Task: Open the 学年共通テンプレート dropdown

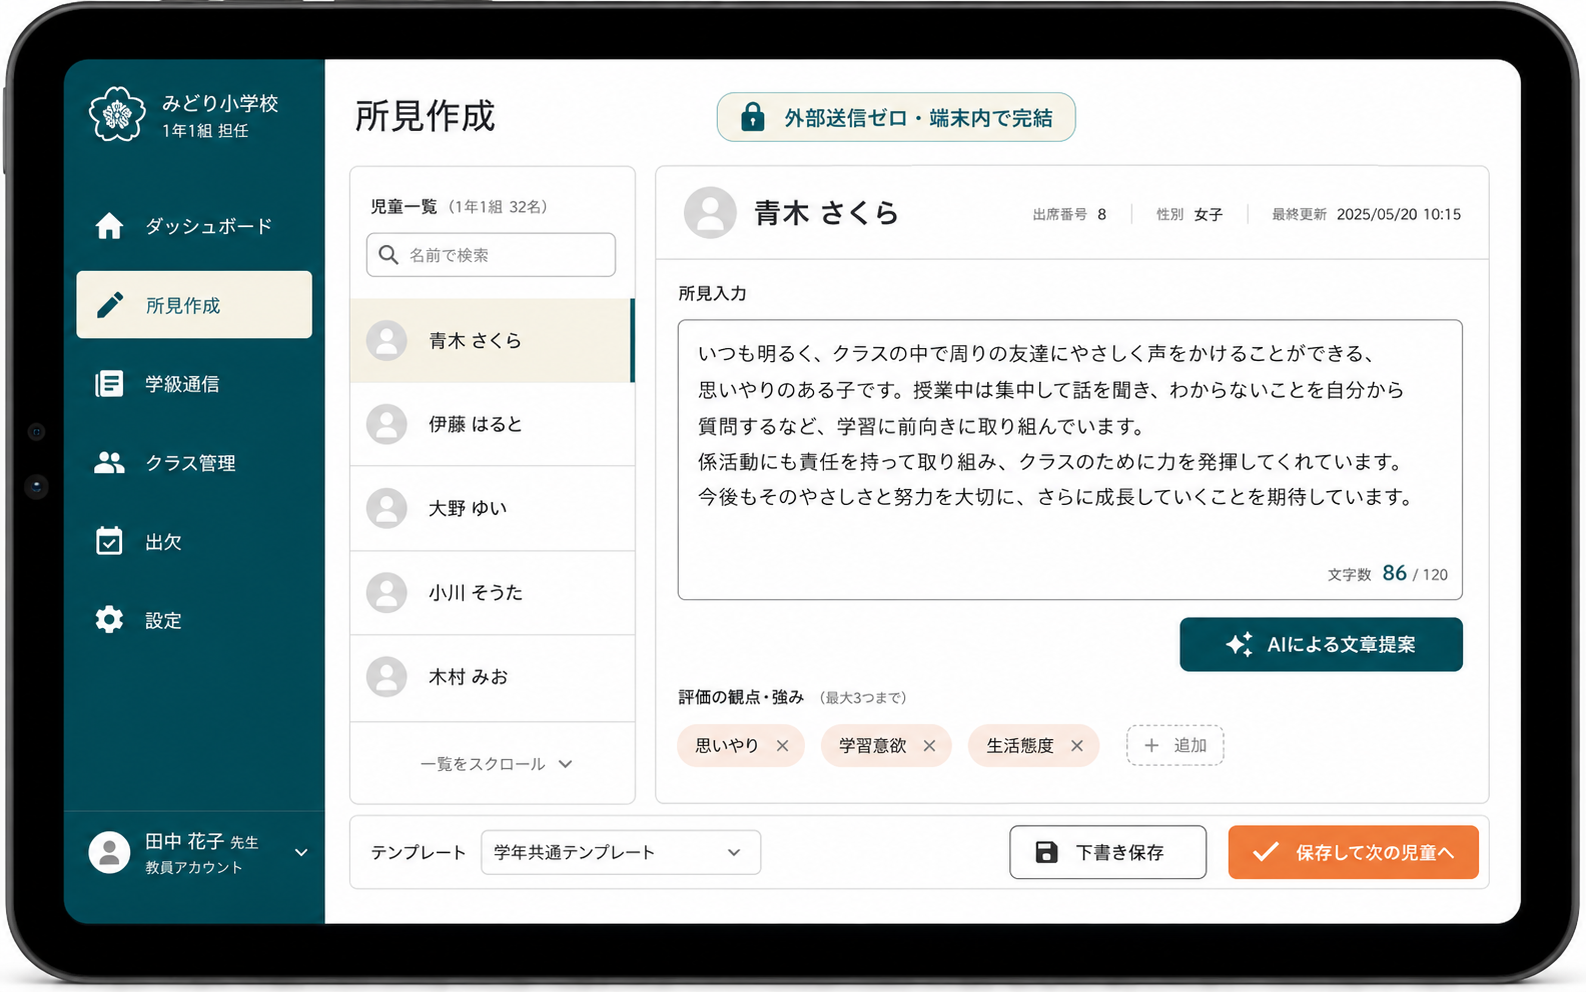Action: coord(621,852)
